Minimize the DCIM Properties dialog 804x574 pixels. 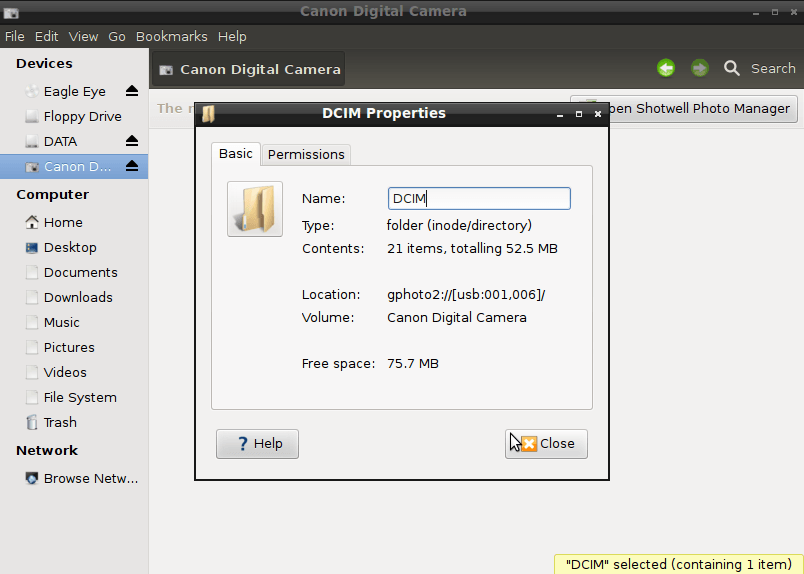point(560,114)
